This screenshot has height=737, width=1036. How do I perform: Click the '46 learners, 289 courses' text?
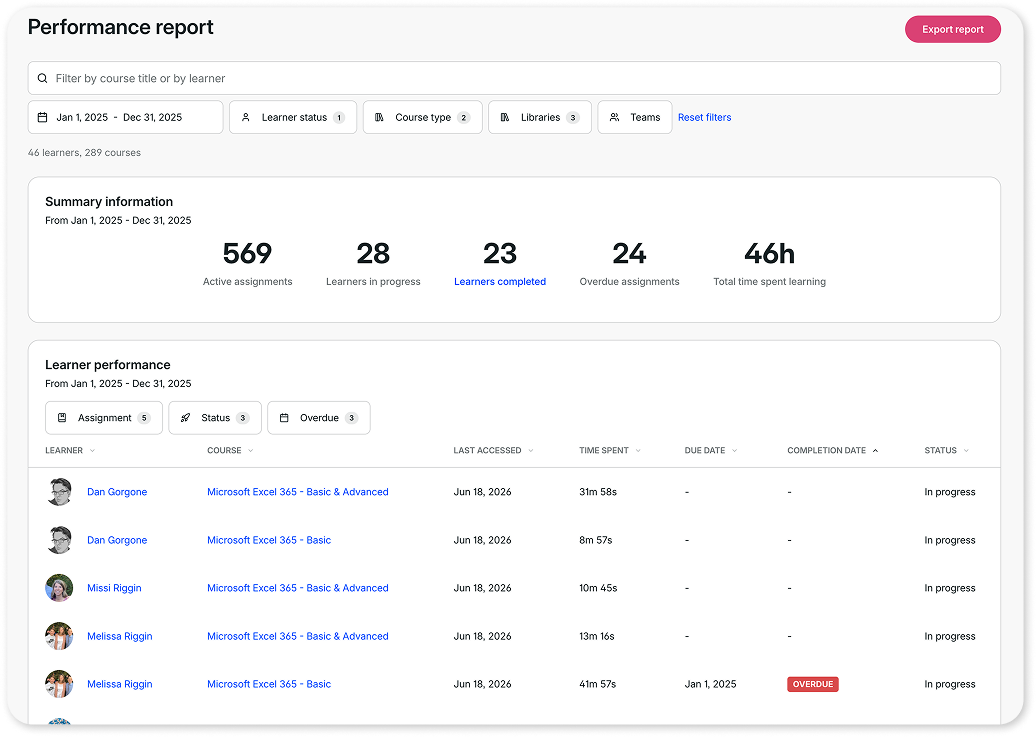[84, 153]
